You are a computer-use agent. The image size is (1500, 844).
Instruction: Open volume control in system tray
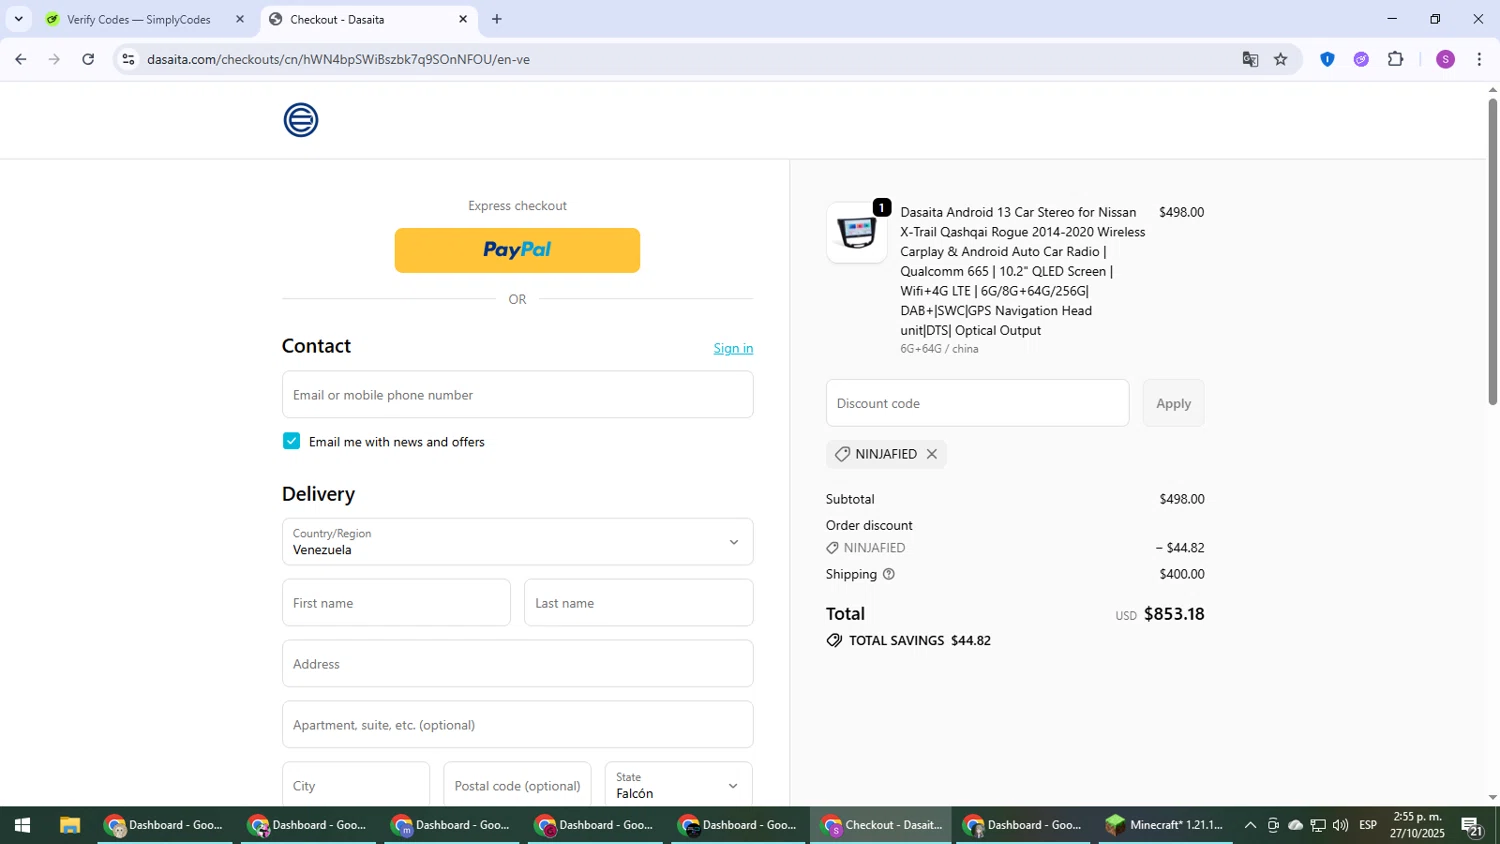1340,825
